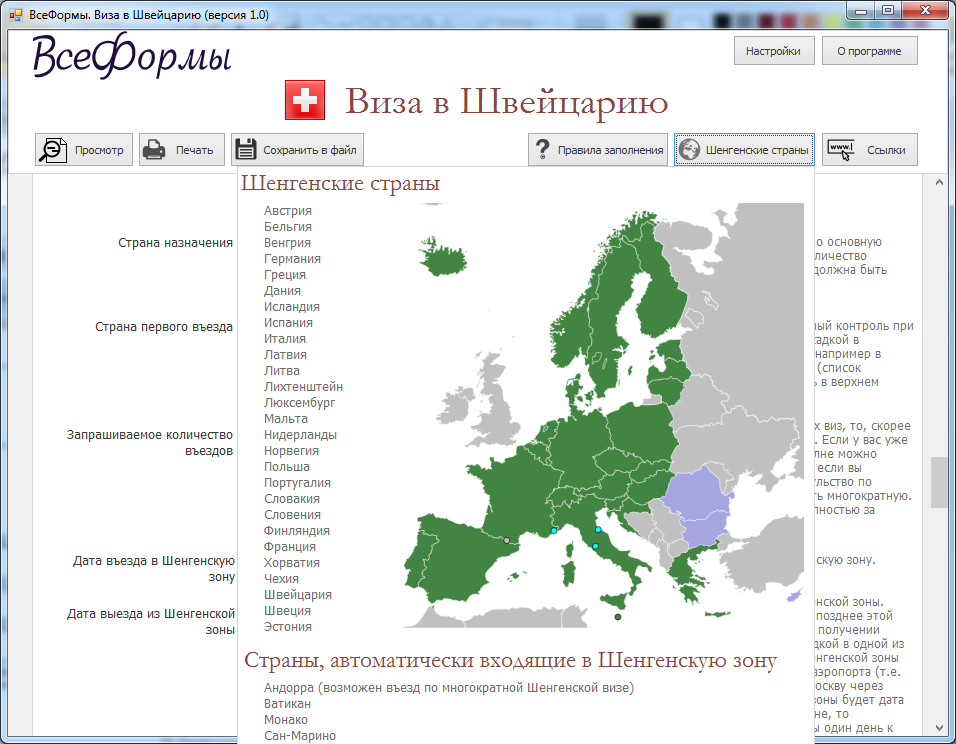Click Эстония in the country list
This screenshot has height=744, width=956.
[288, 626]
